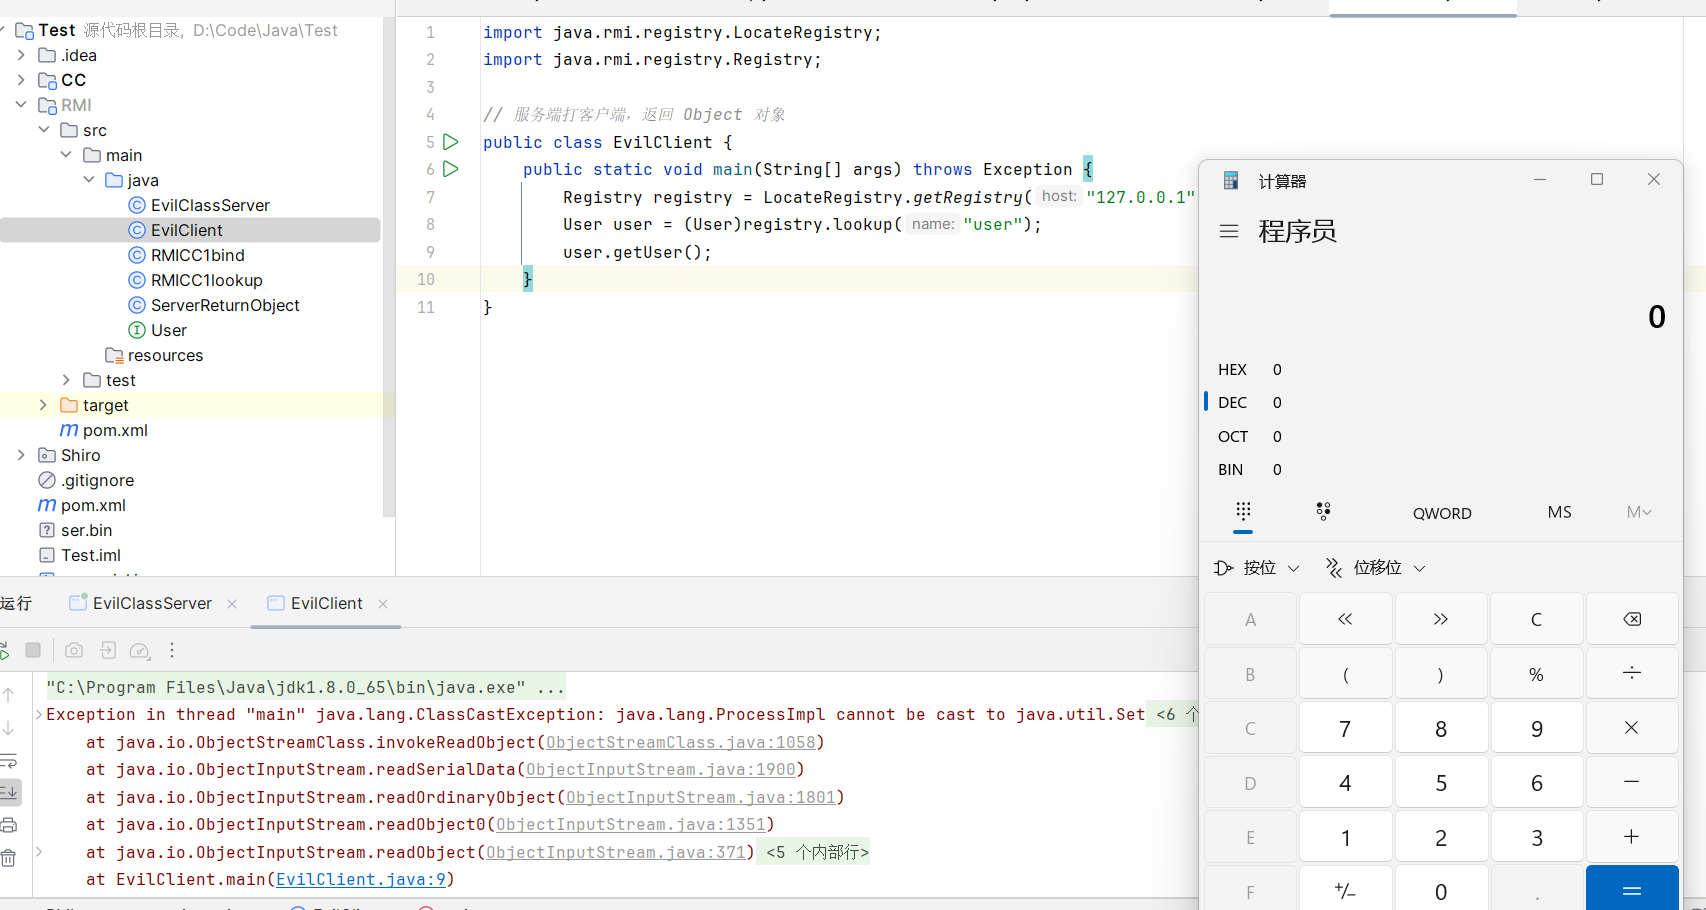The image size is (1706, 910).
Task: Open ObjectInputStream.java:1900 link
Action: 661,770
